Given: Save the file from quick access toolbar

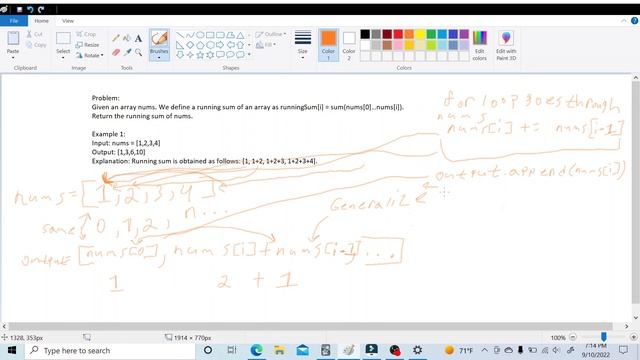Looking at the screenshot, I should 19,9.
